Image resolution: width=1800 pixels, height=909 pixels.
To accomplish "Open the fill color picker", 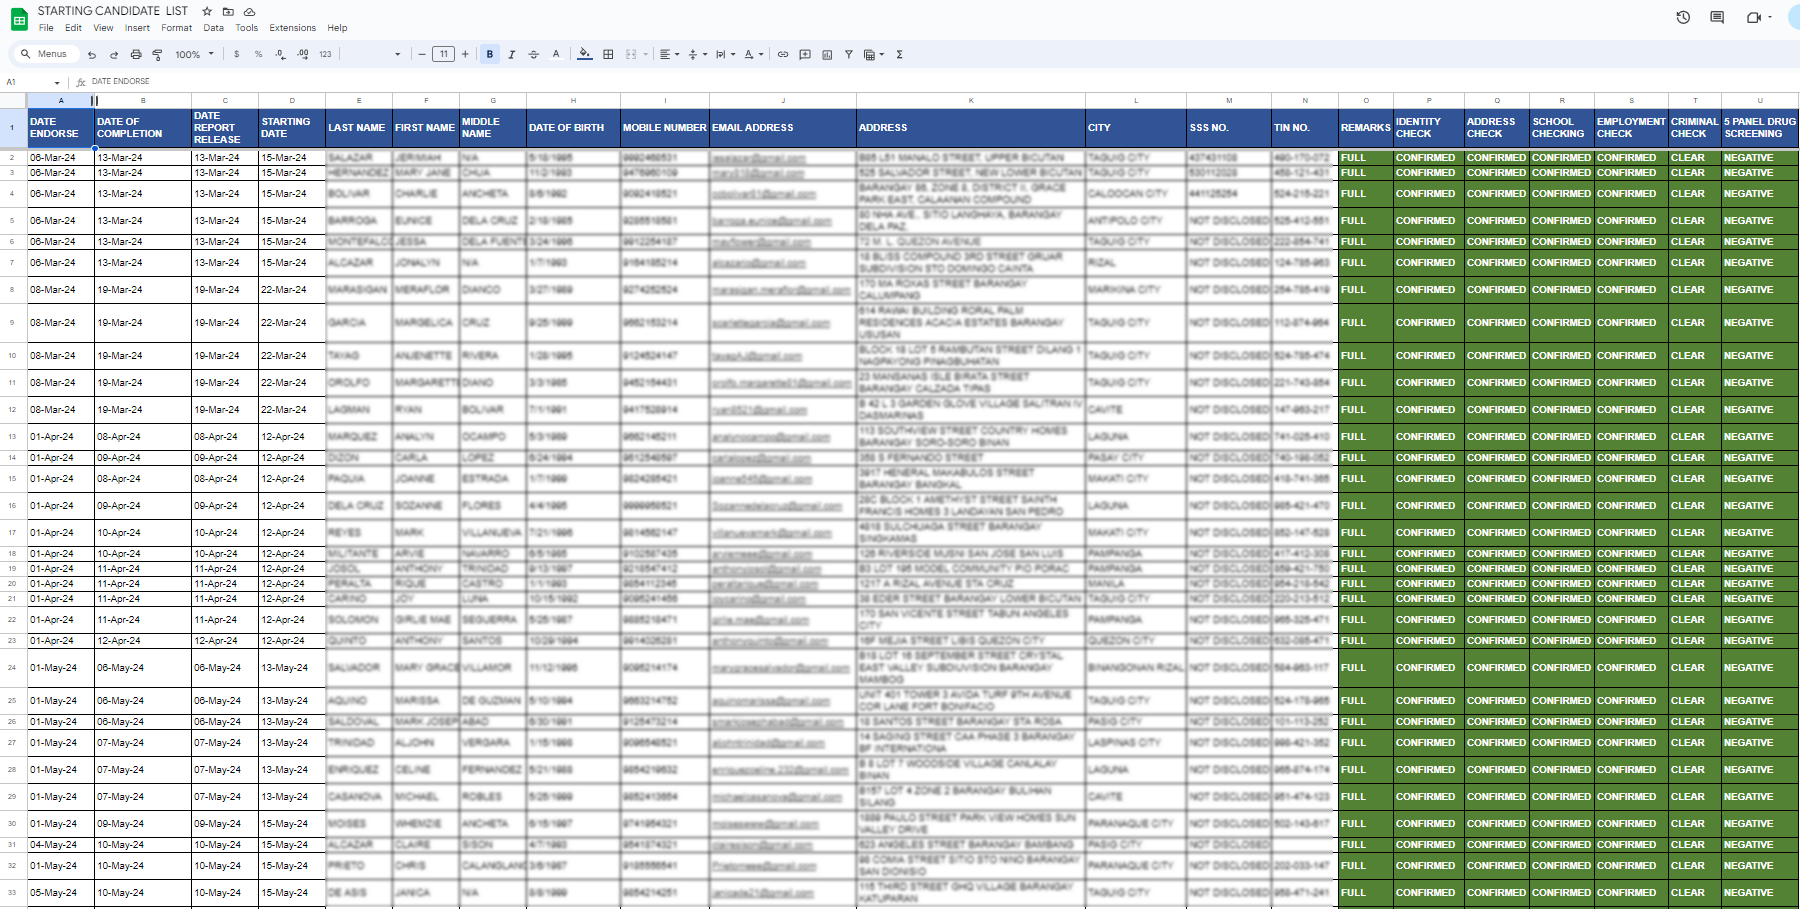I will click(x=585, y=55).
